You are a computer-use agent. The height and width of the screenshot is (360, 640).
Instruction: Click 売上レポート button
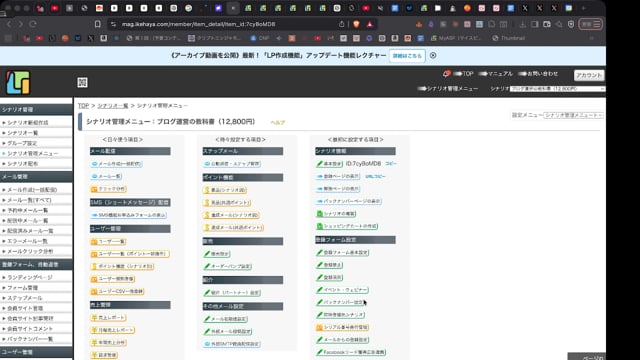[108, 318]
